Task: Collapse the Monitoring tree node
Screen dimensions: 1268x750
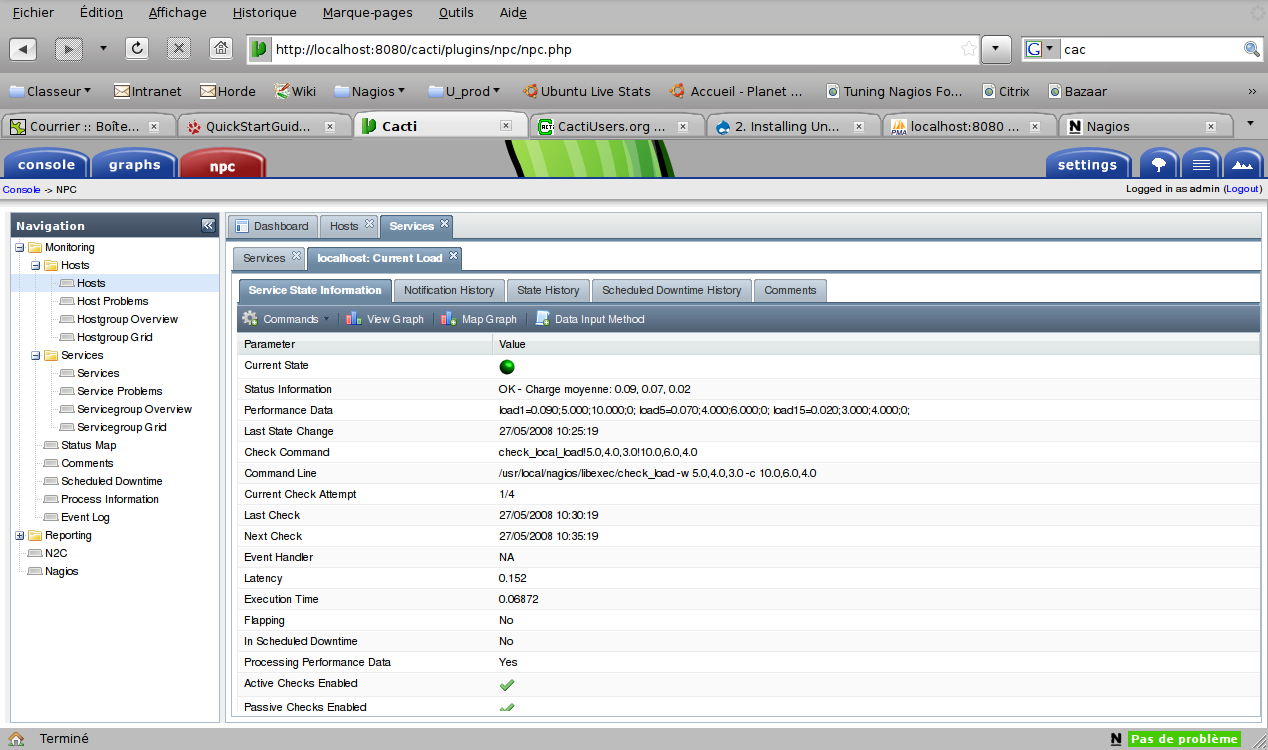Action: point(20,247)
